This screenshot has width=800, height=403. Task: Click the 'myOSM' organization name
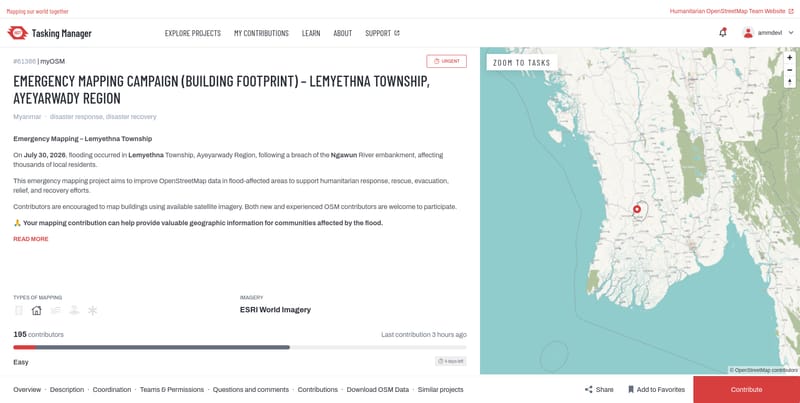tap(53, 61)
